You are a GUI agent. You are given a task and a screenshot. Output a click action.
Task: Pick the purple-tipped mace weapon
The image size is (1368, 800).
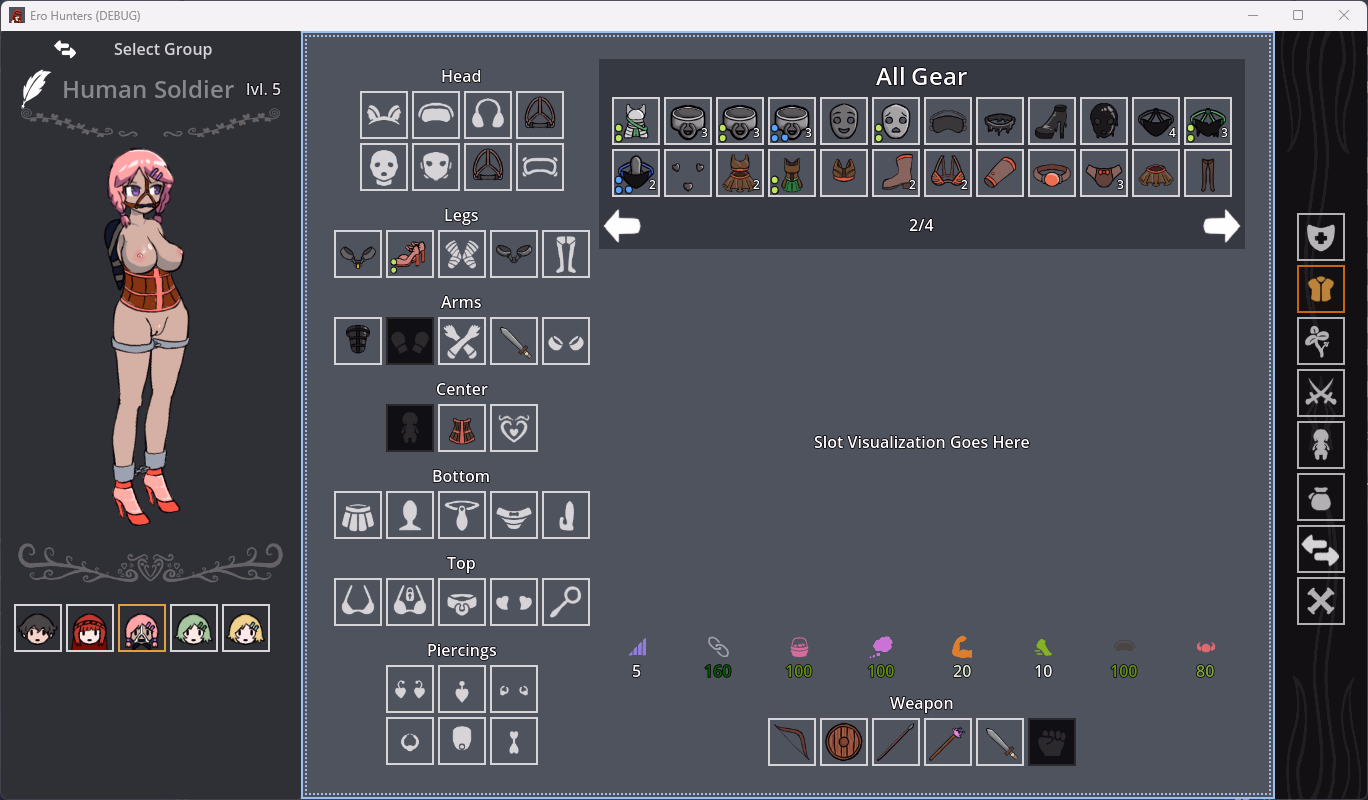pyautogui.click(x=948, y=742)
